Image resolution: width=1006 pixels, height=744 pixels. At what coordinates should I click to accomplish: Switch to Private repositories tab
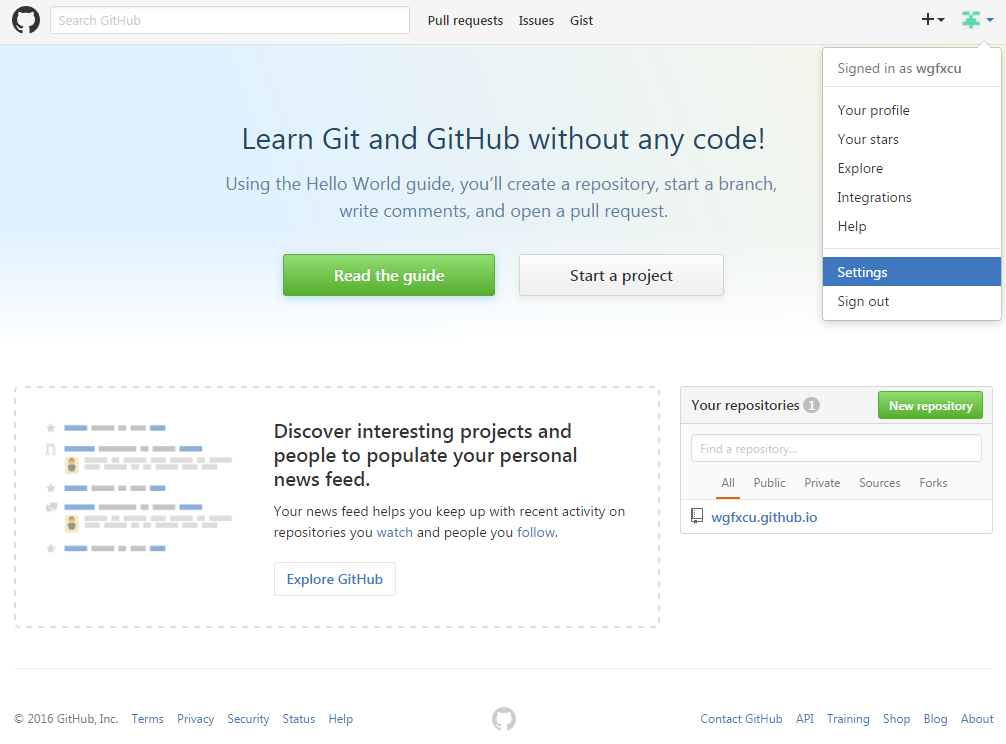pyautogui.click(x=822, y=483)
